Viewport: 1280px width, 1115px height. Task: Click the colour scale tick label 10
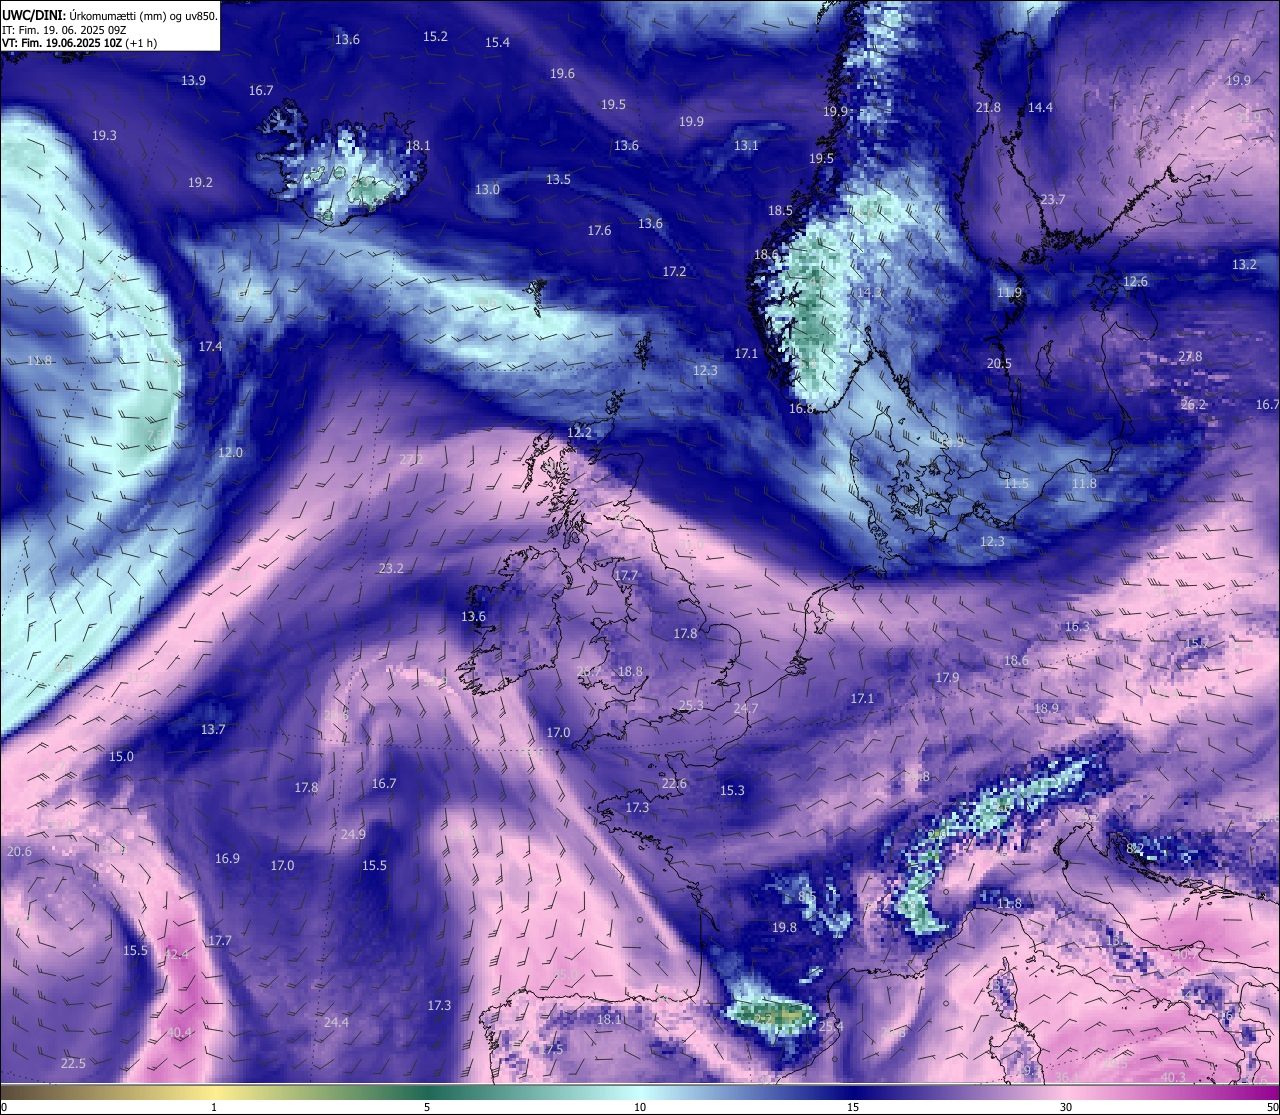[x=639, y=1107]
